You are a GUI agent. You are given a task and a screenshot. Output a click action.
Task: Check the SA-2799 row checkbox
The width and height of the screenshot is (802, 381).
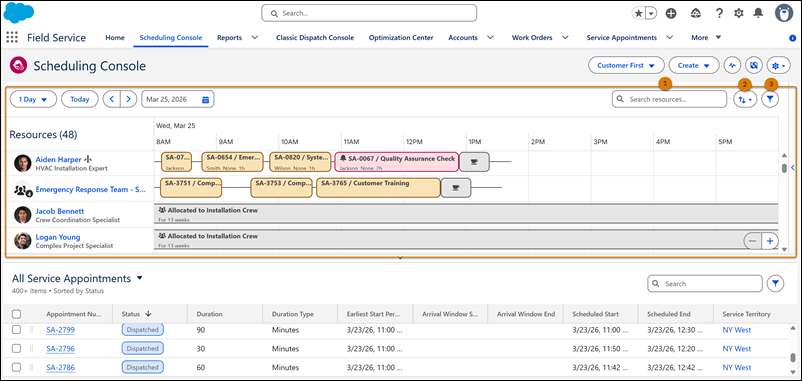(16, 330)
